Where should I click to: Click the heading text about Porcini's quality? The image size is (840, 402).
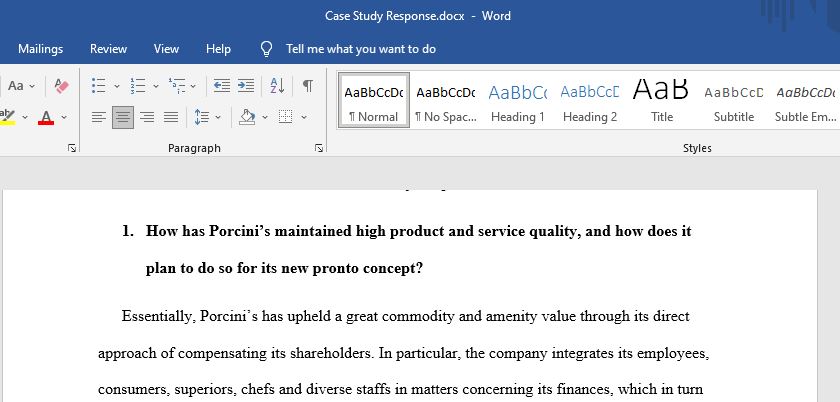418,231
